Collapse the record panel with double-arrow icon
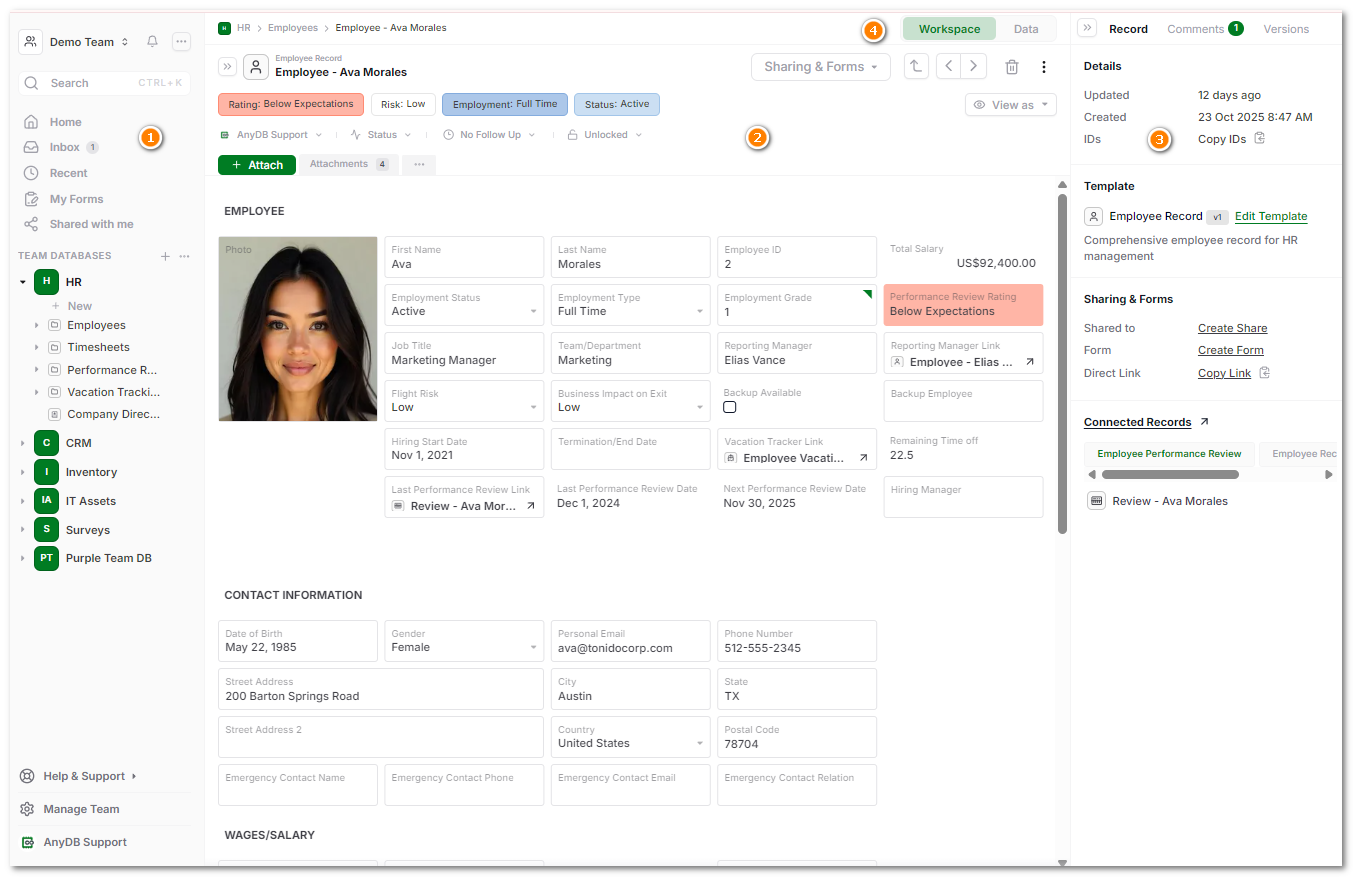This screenshot has height=877, width=1353. (x=227, y=66)
